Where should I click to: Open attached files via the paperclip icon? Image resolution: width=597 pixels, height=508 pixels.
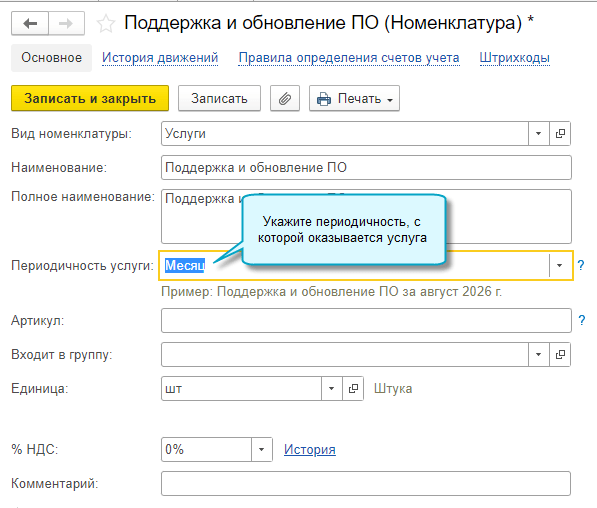click(285, 98)
